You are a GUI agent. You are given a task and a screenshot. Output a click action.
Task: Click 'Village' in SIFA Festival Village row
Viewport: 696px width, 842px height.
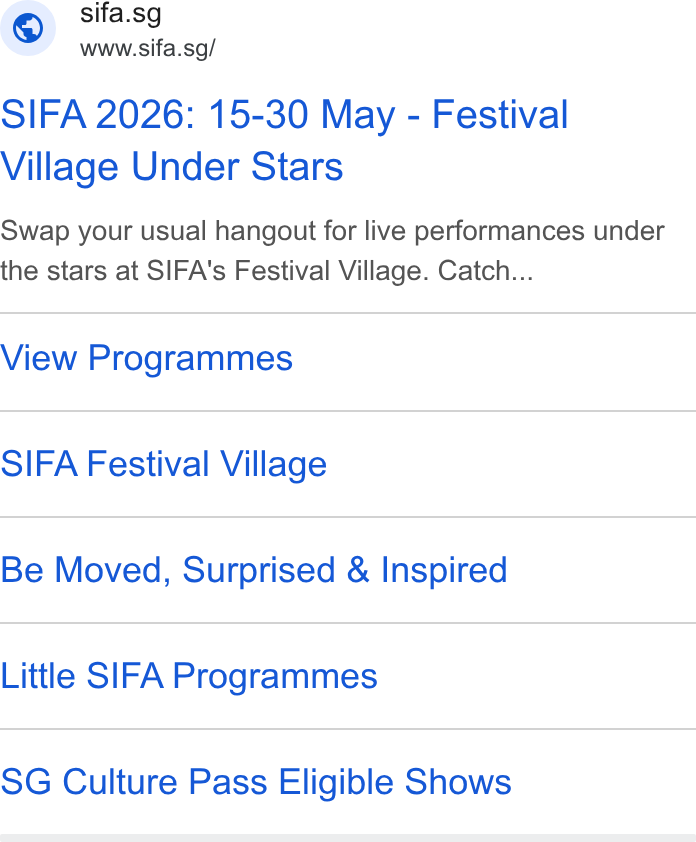tap(273, 464)
